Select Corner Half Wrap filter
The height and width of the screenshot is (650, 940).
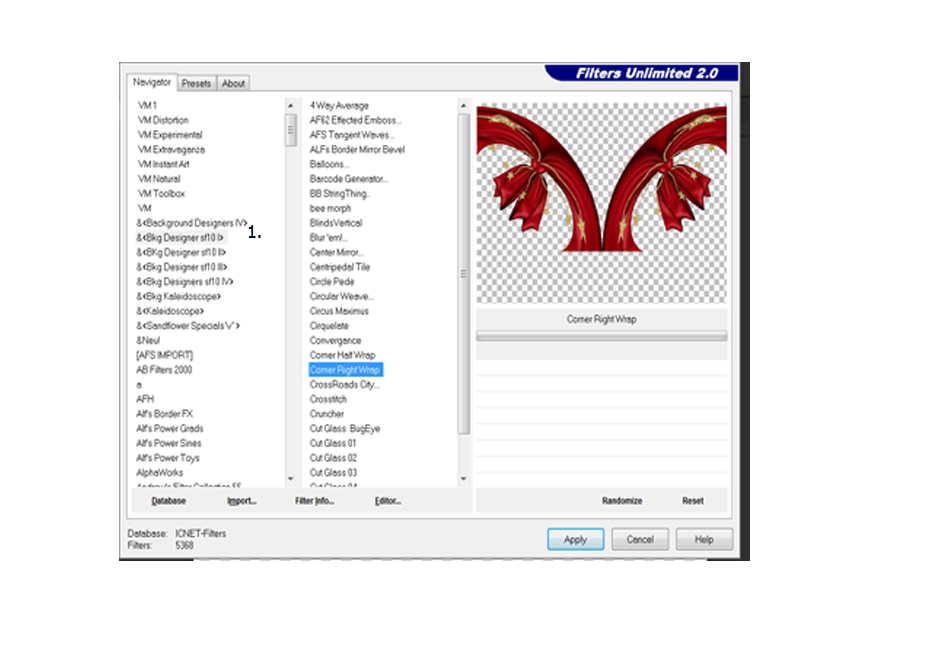point(342,355)
